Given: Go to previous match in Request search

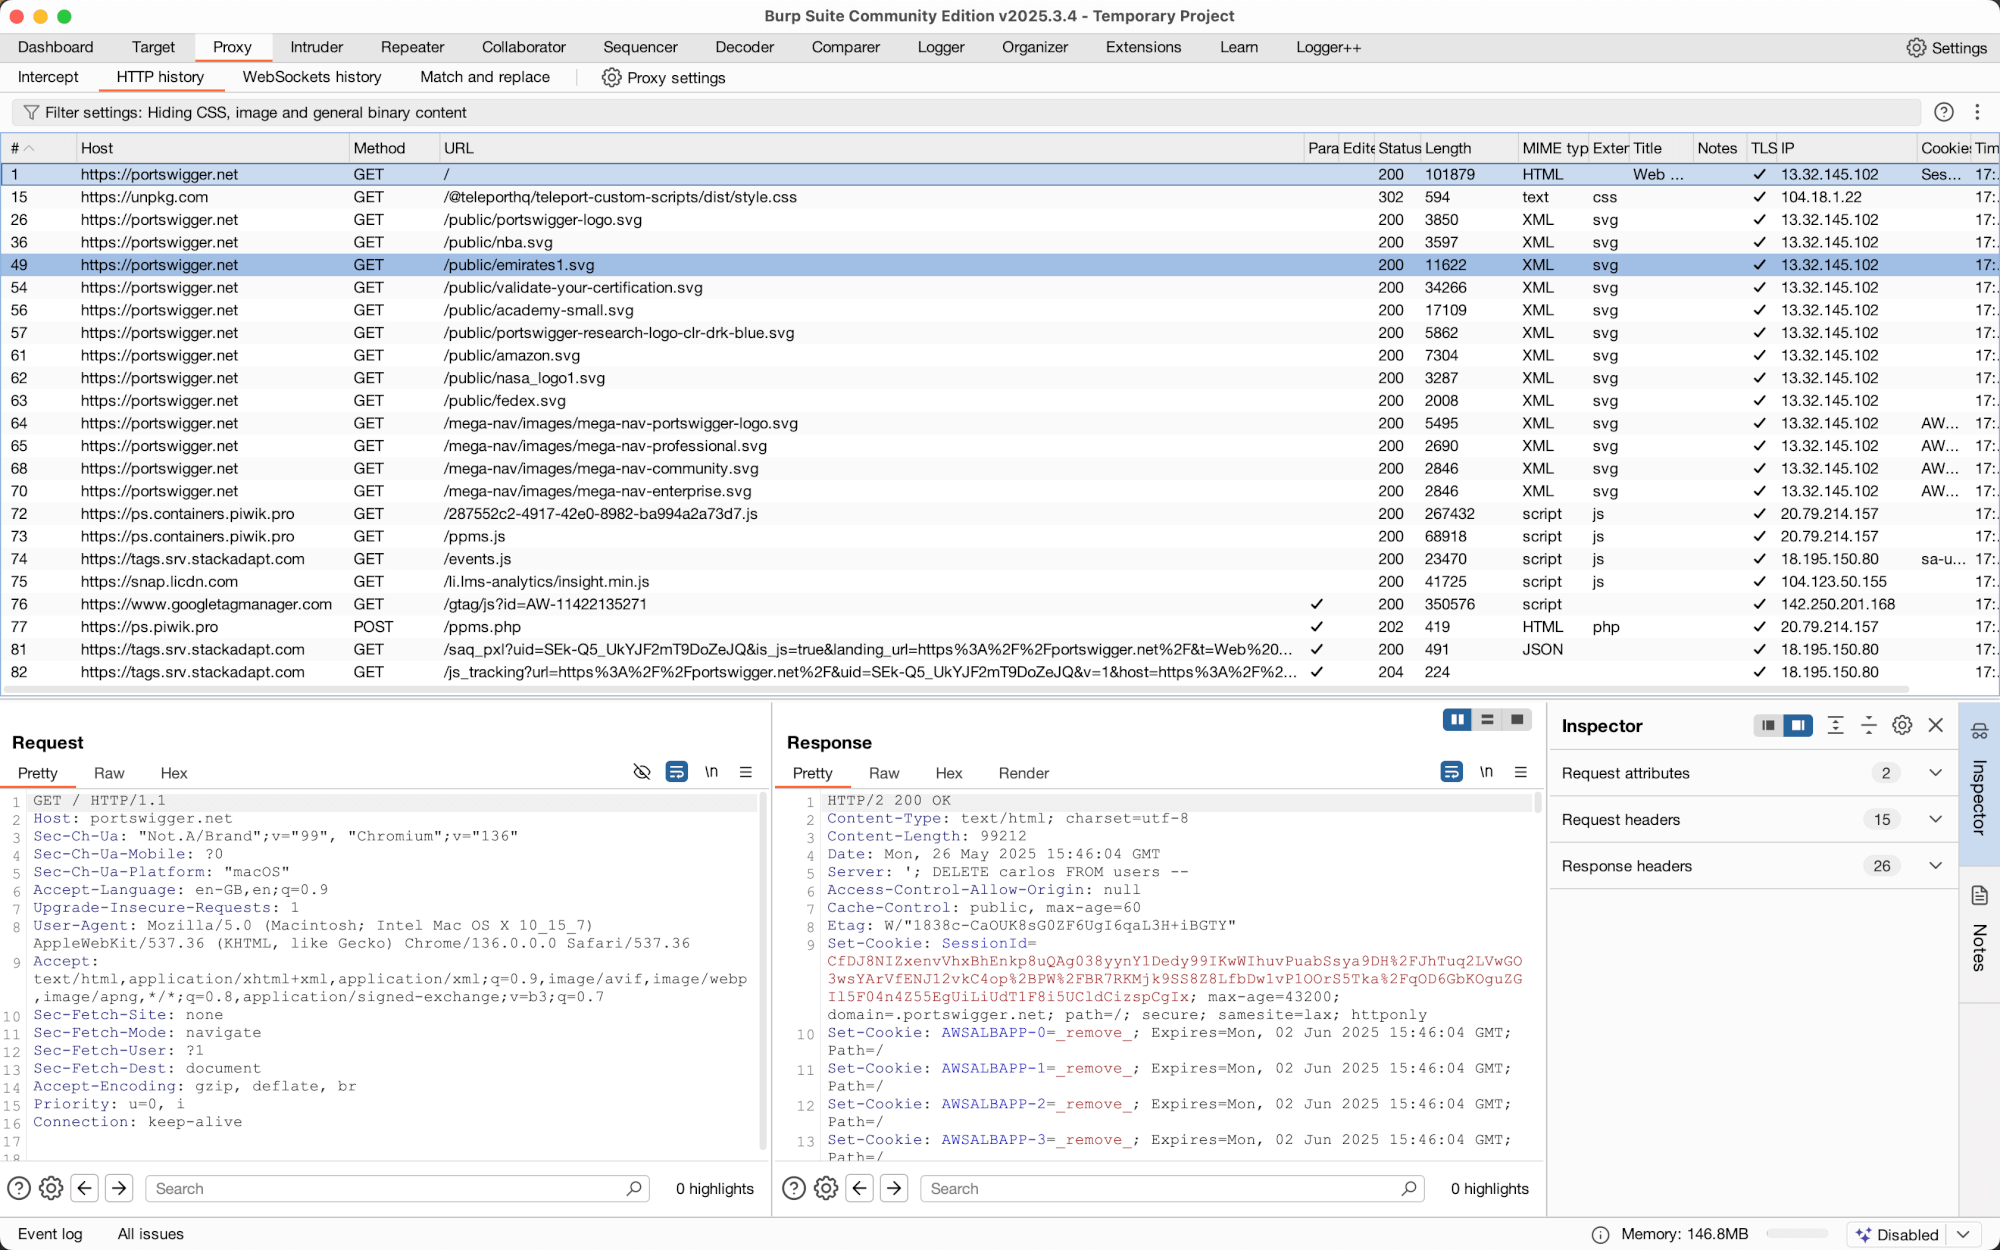Looking at the screenshot, I should click(x=85, y=1188).
